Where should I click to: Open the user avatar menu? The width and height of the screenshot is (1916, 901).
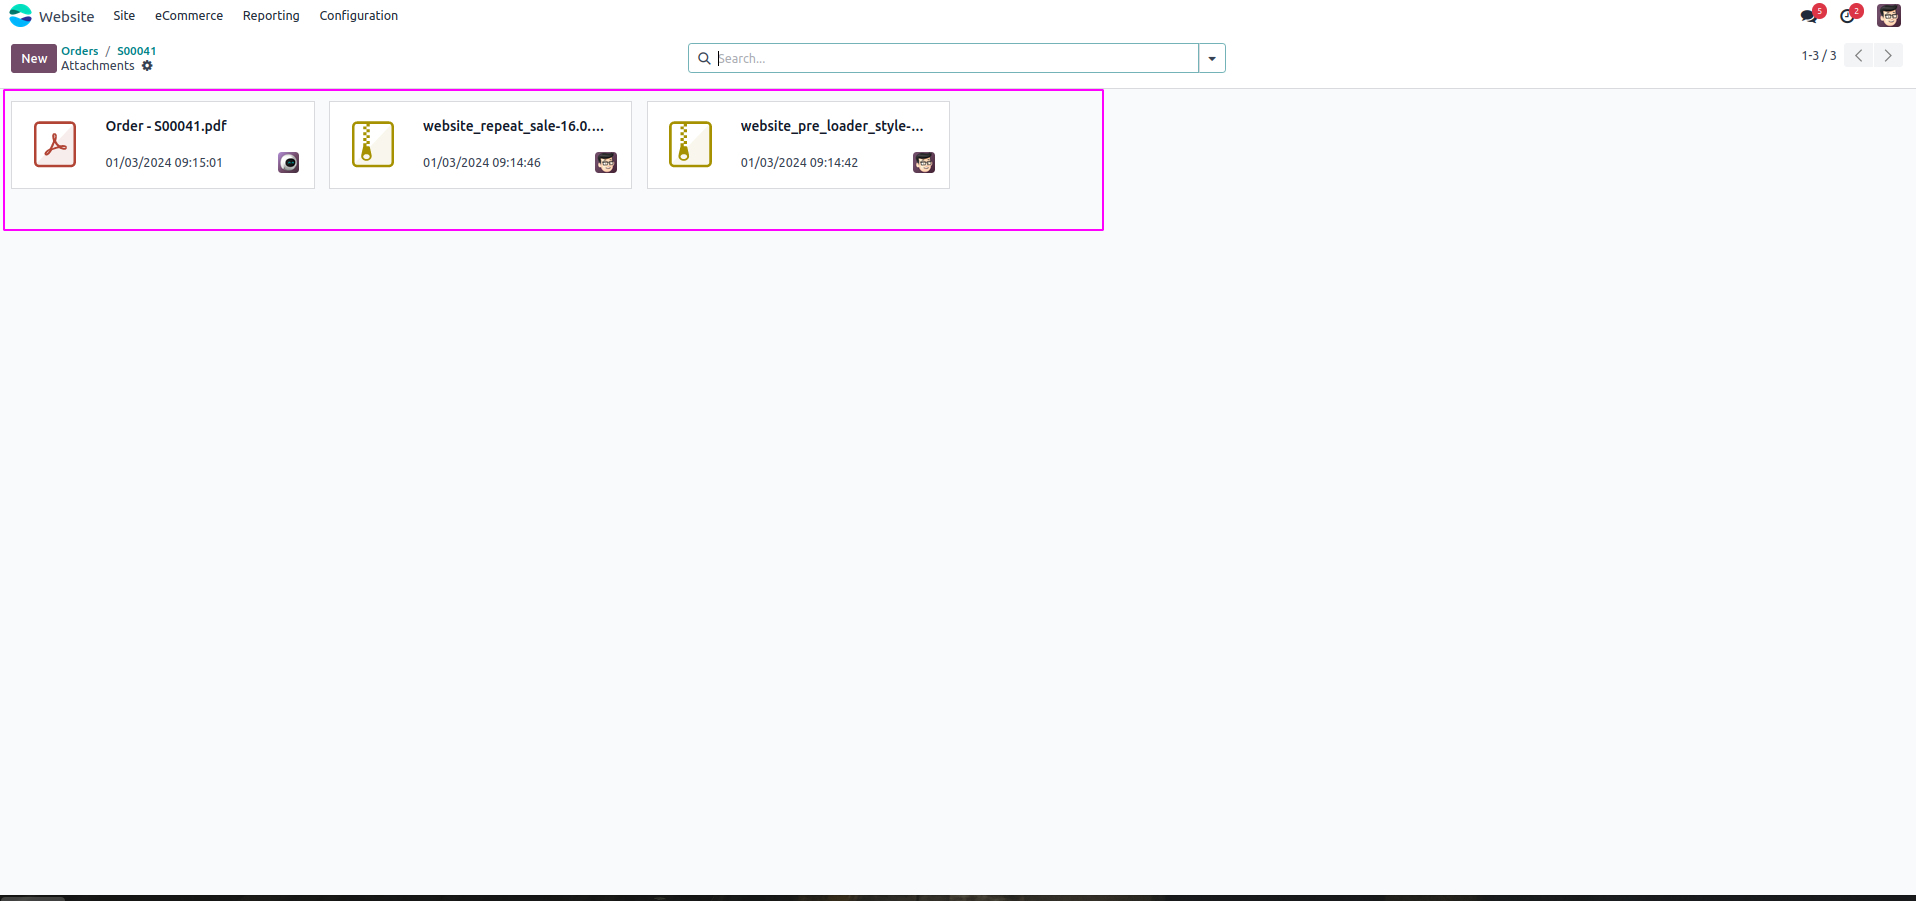[1889, 16]
